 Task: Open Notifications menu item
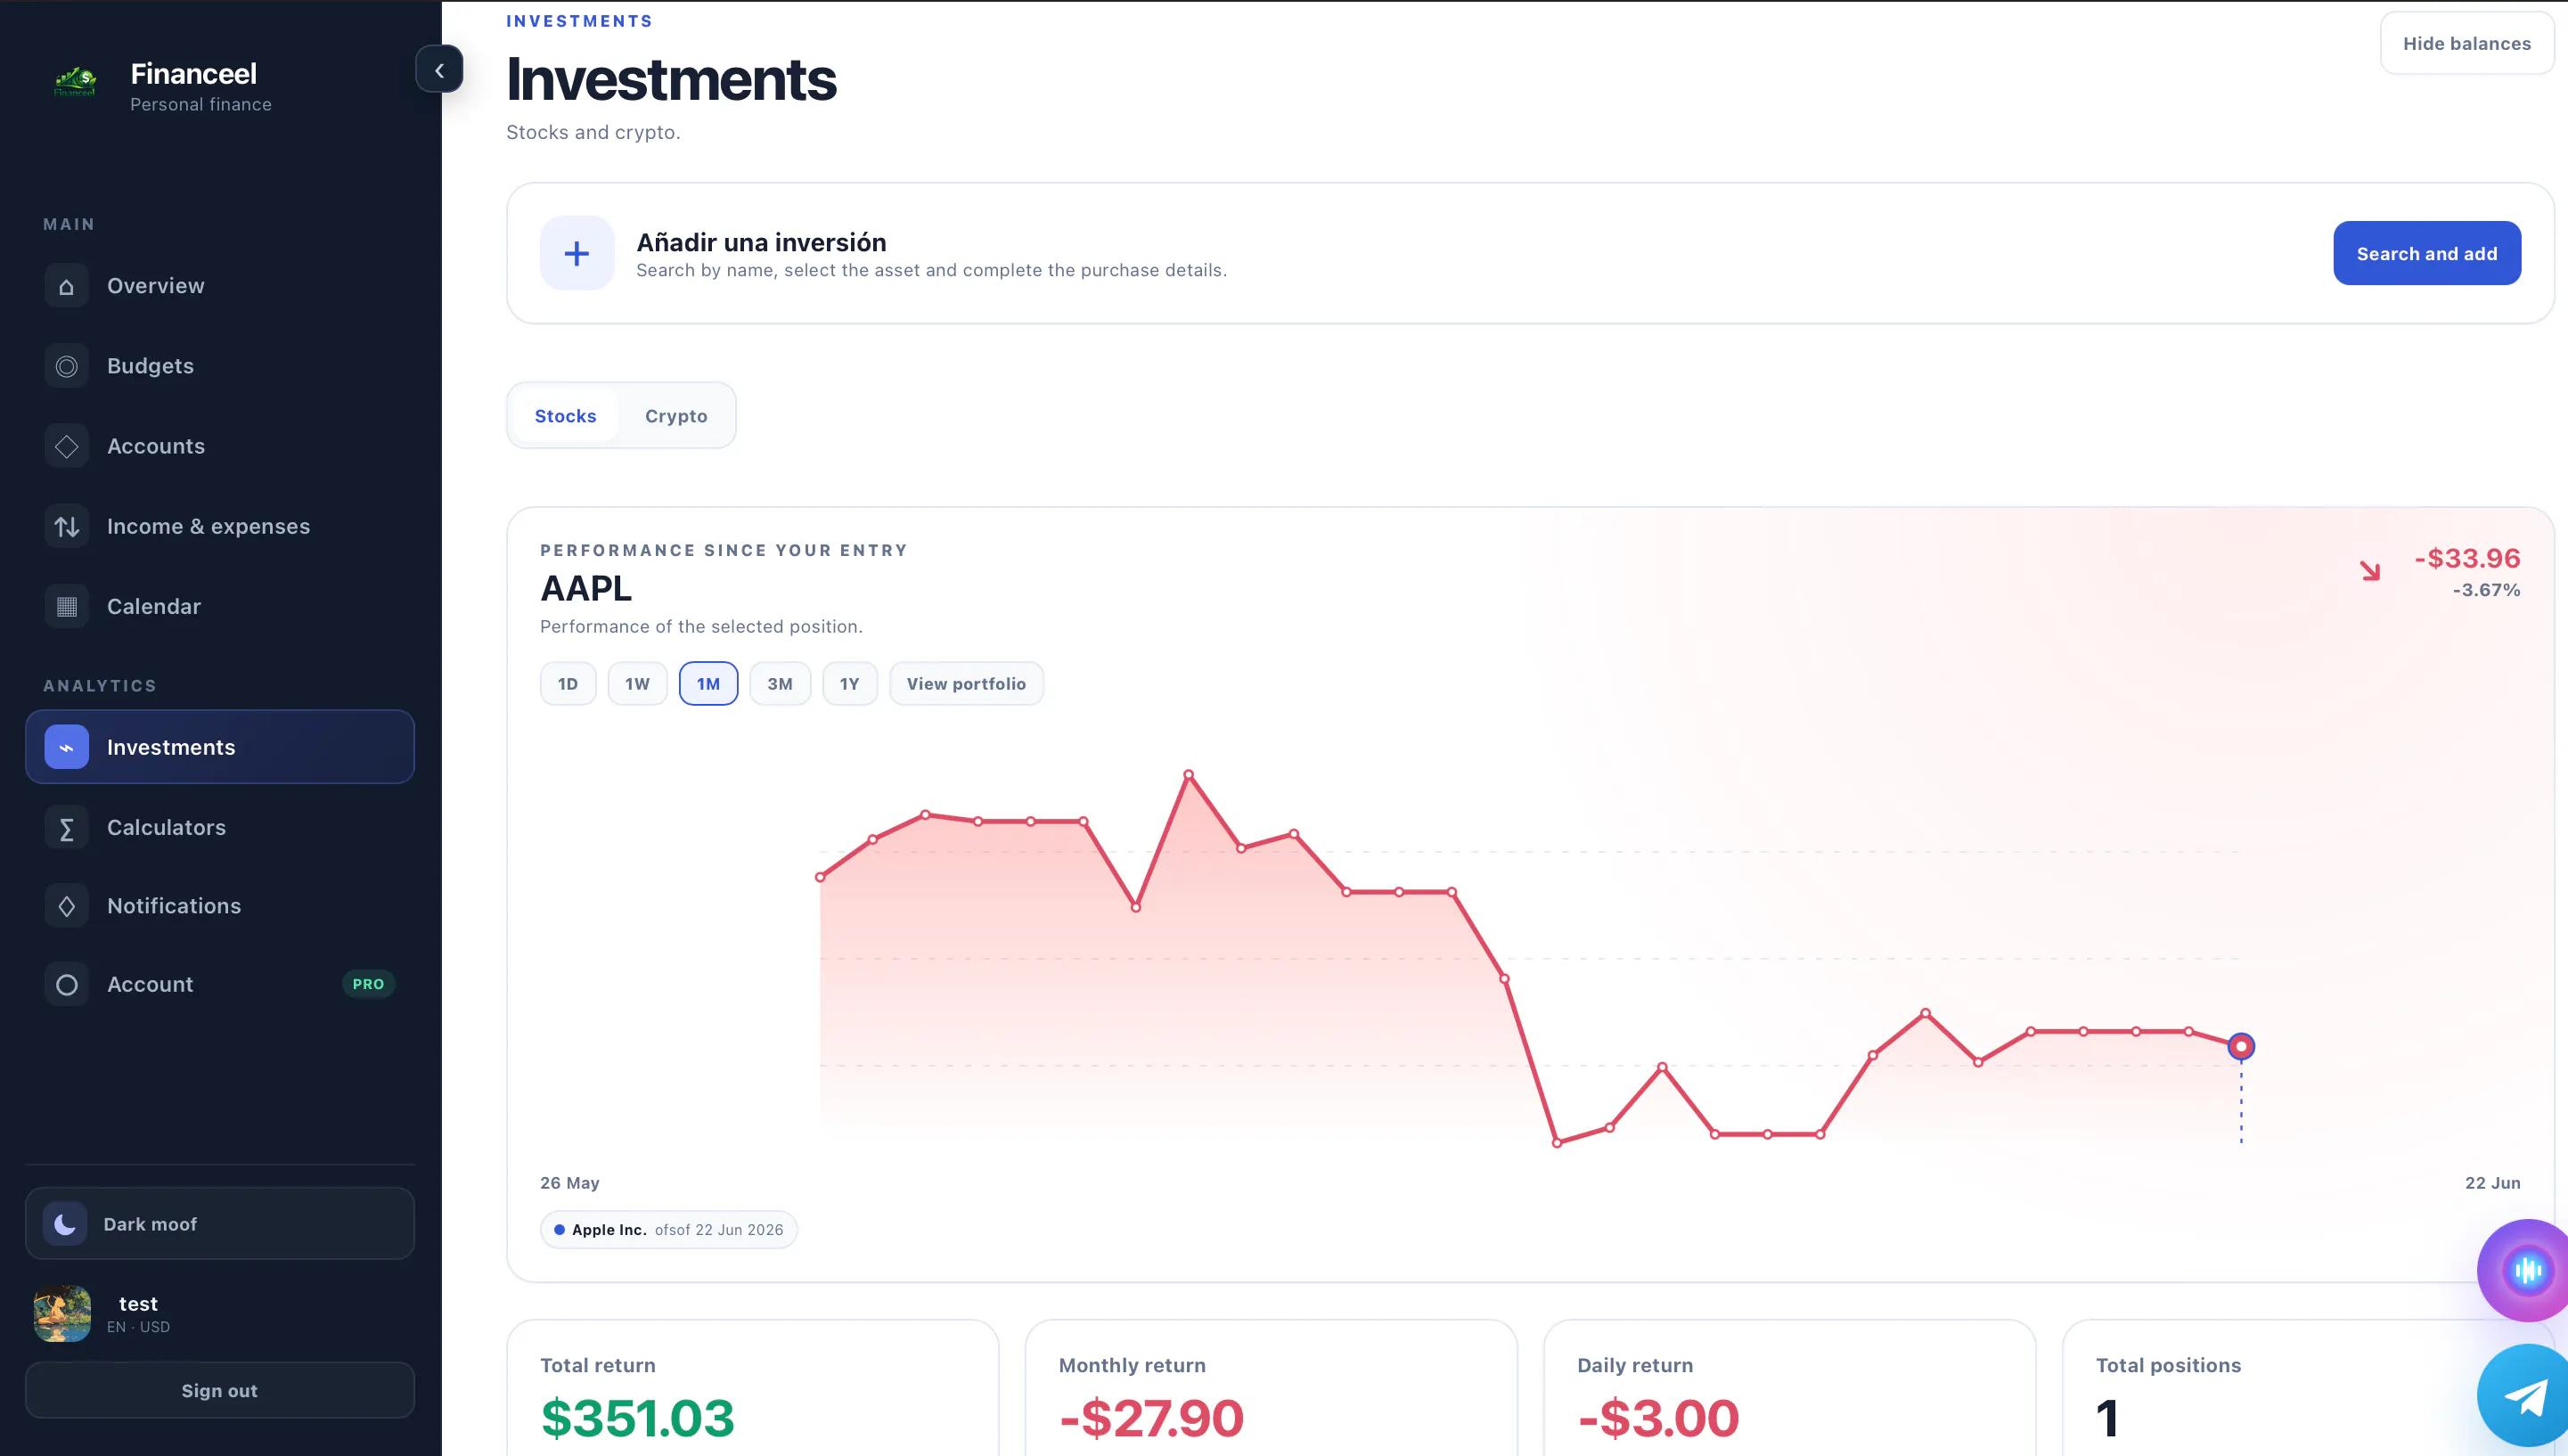coord(220,906)
